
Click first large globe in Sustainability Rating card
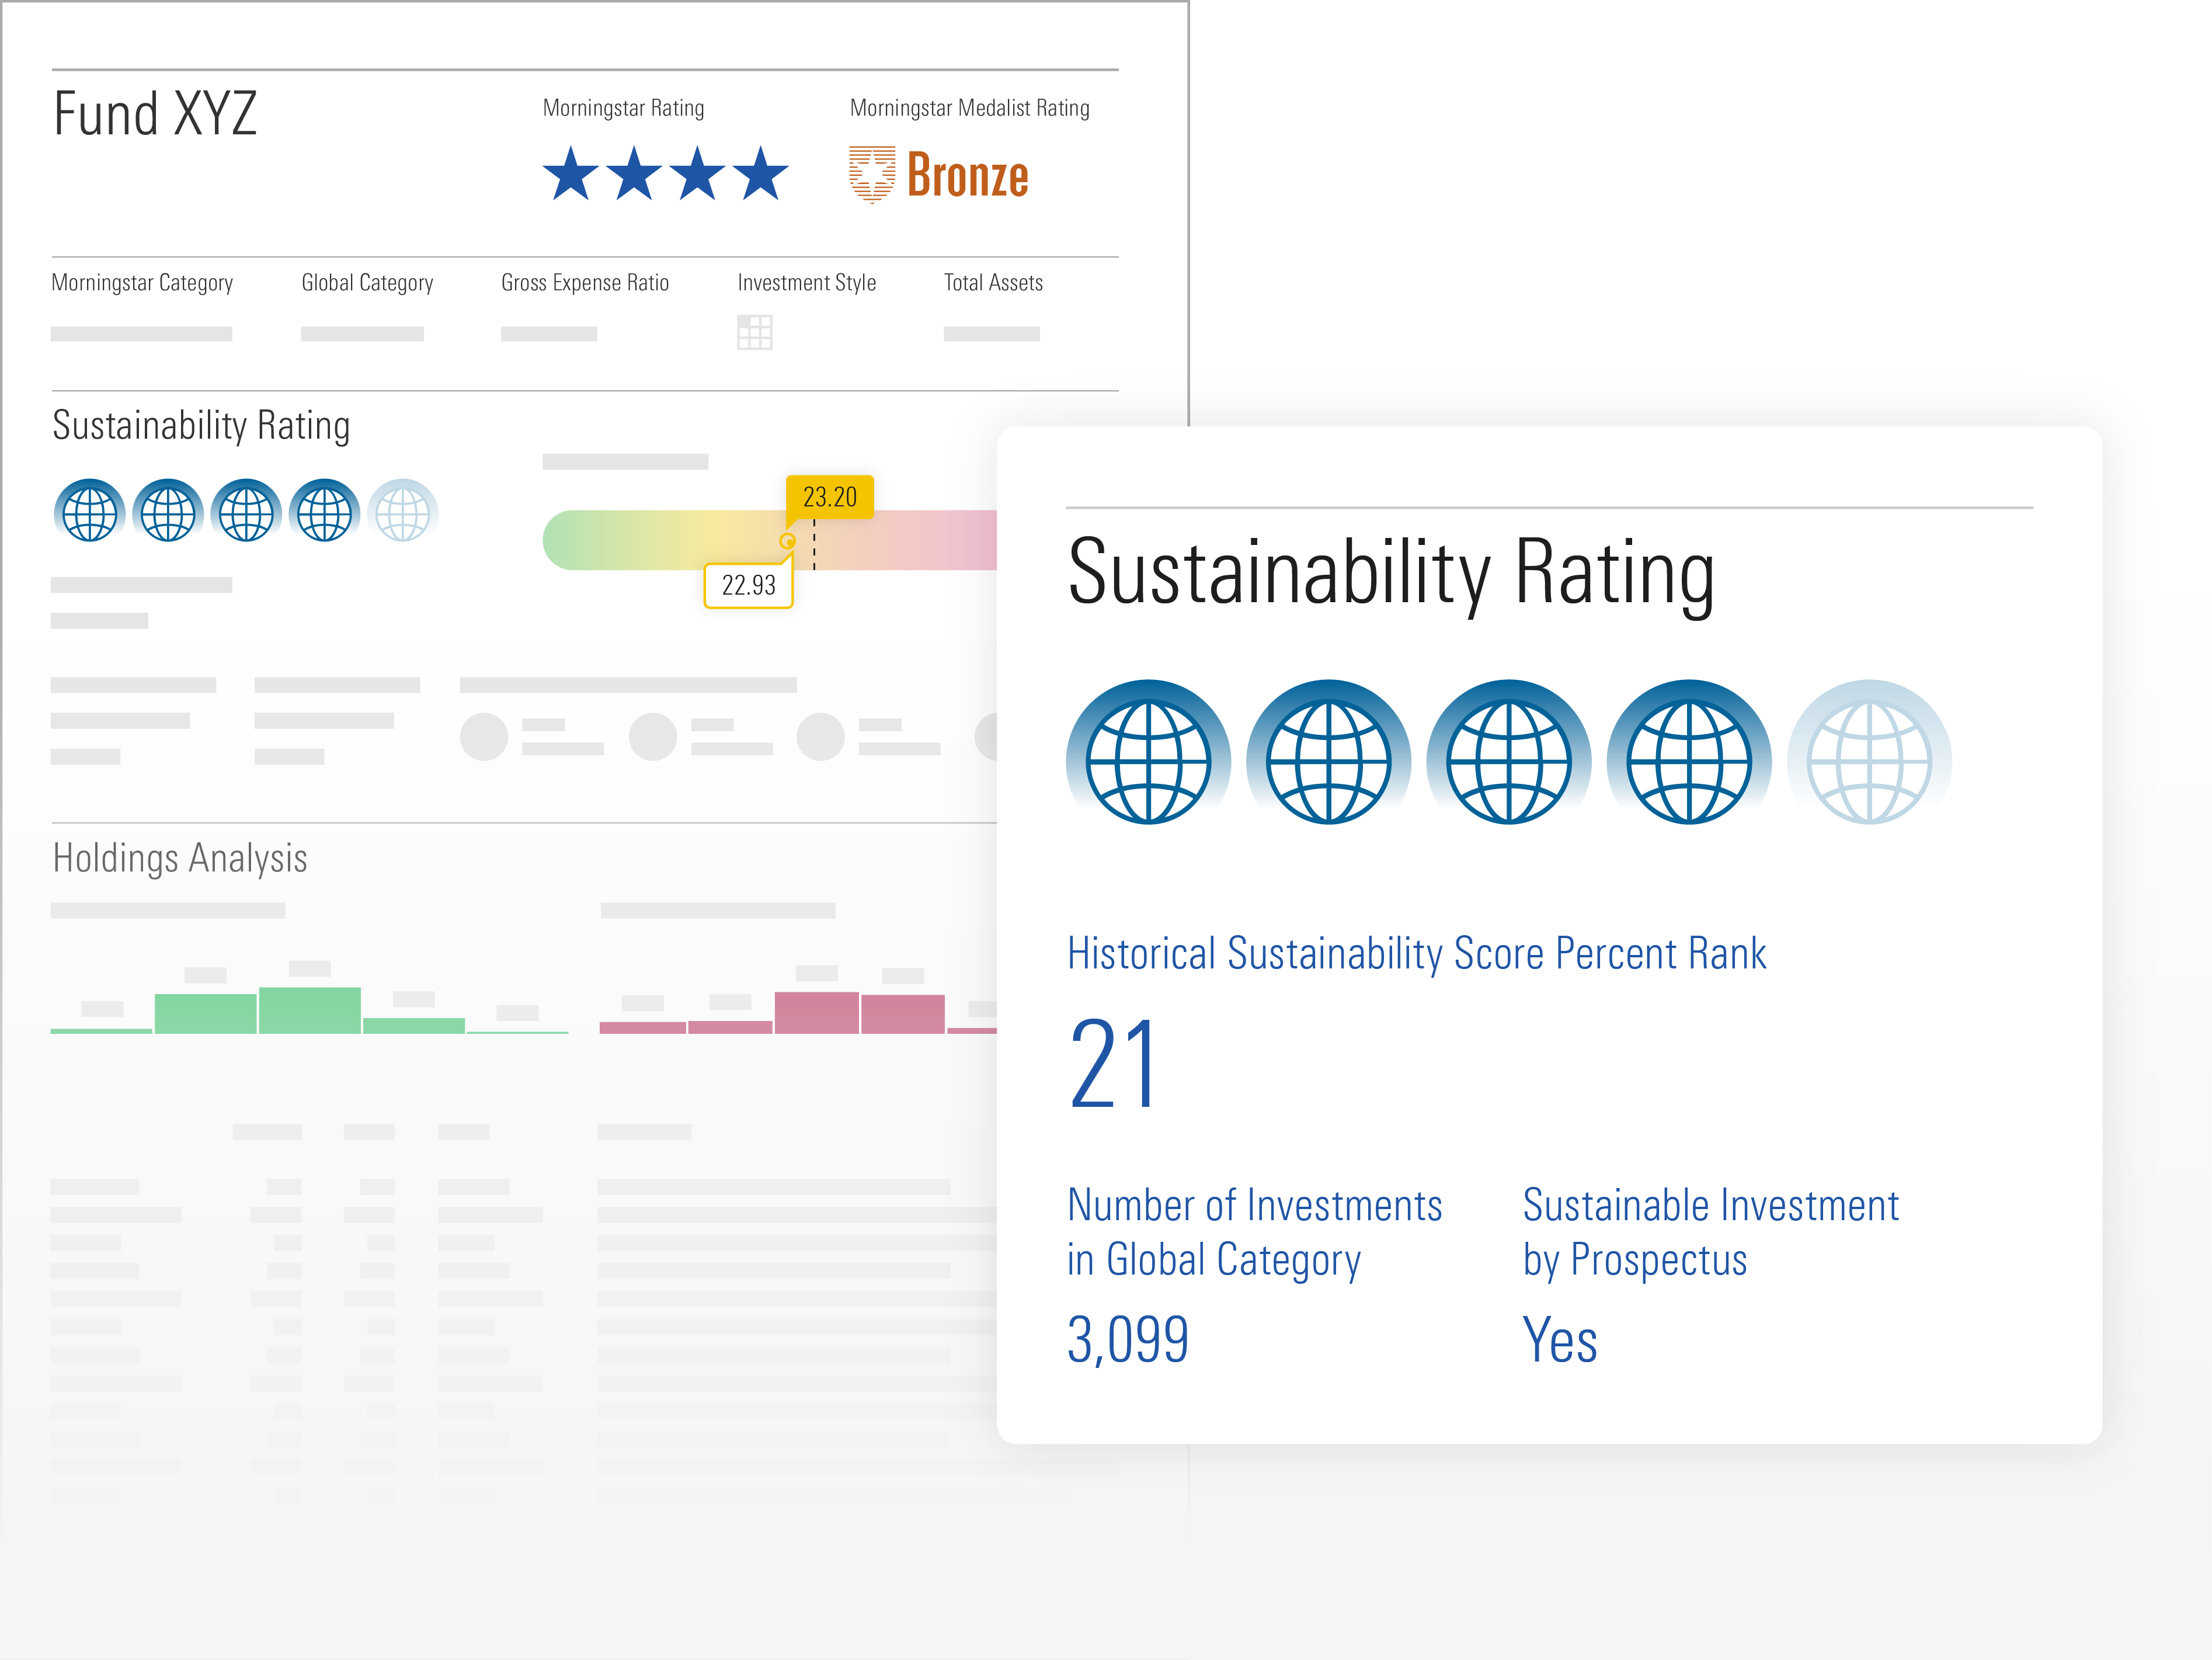point(1148,761)
